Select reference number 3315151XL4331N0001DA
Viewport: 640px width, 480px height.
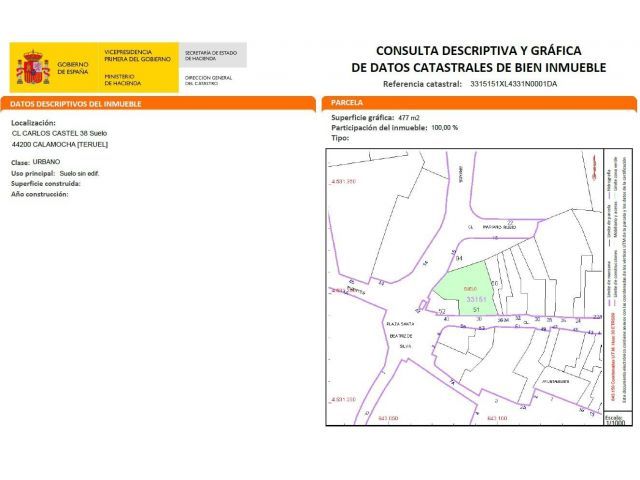tap(513, 84)
